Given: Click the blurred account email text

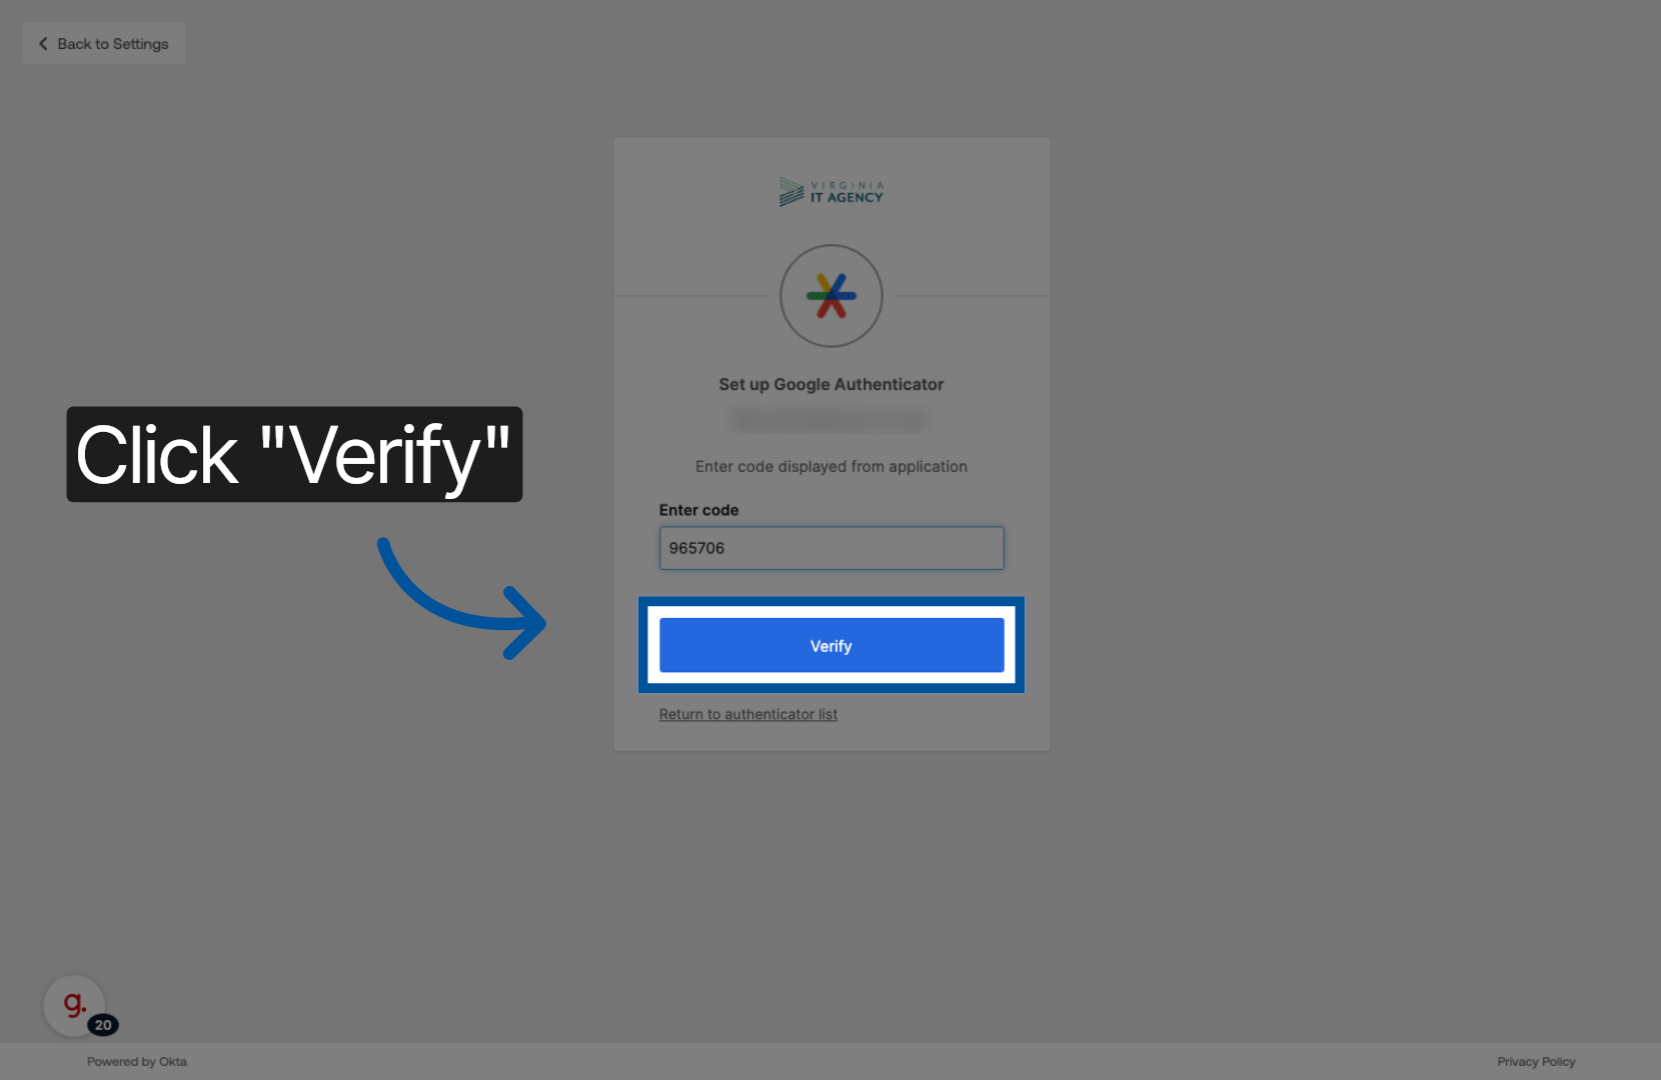Looking at the screenshot, I should point(831,419).
